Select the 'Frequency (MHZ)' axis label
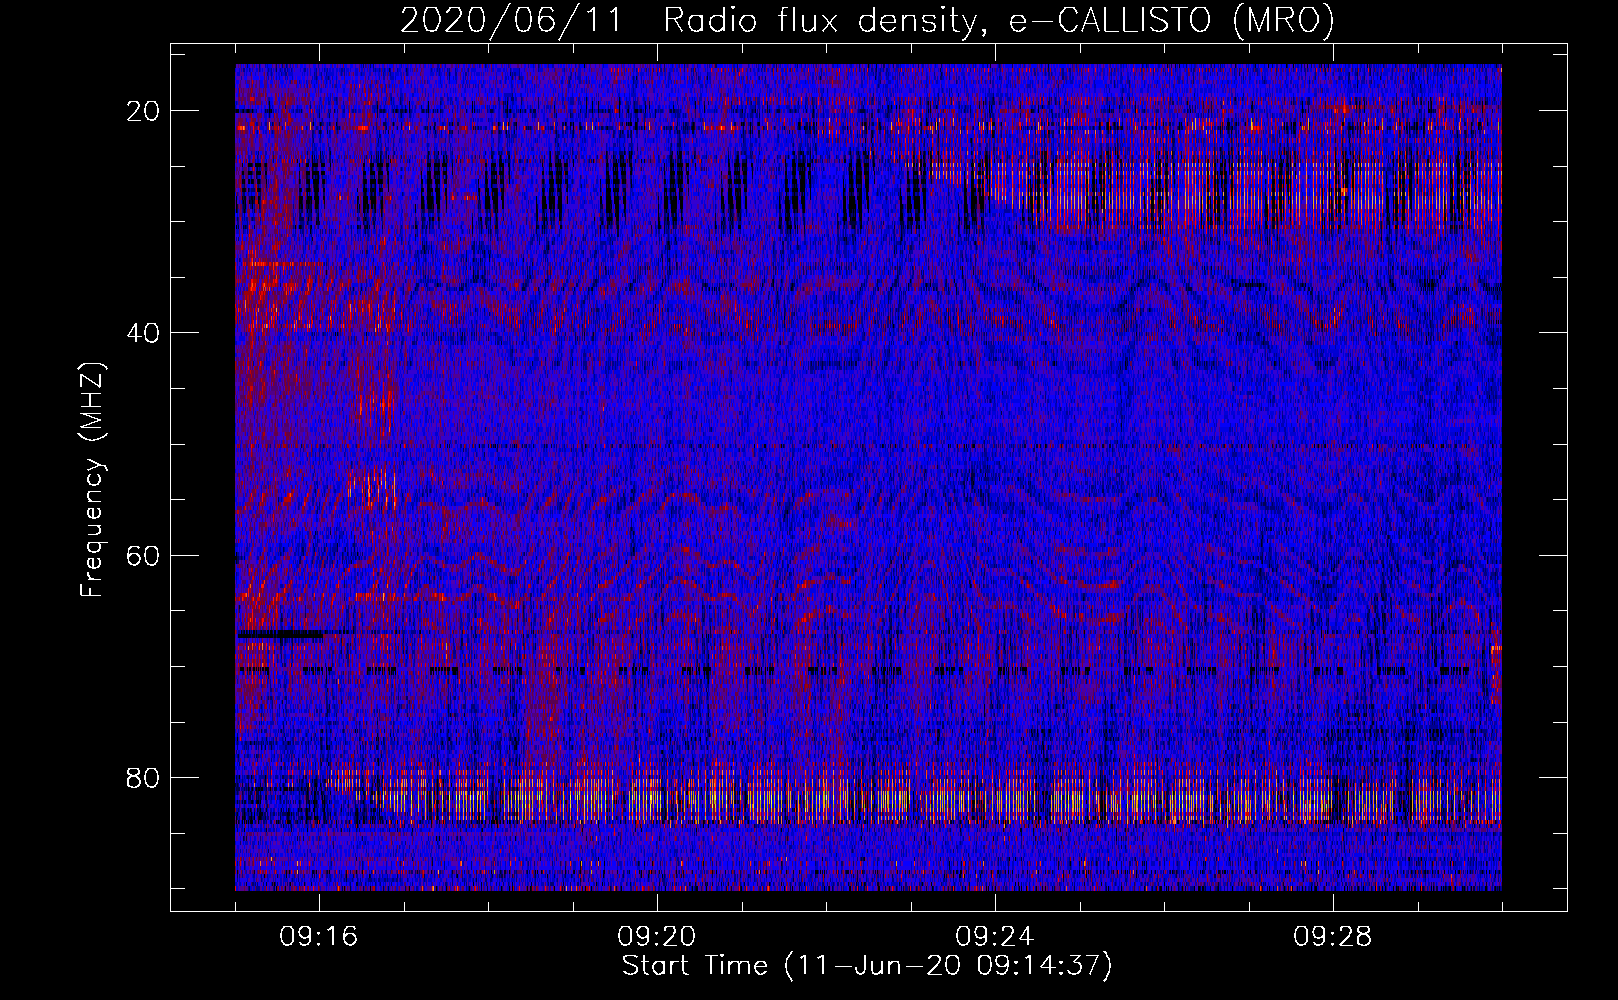Screen dimensions: 1618x1000 point(92,480)
